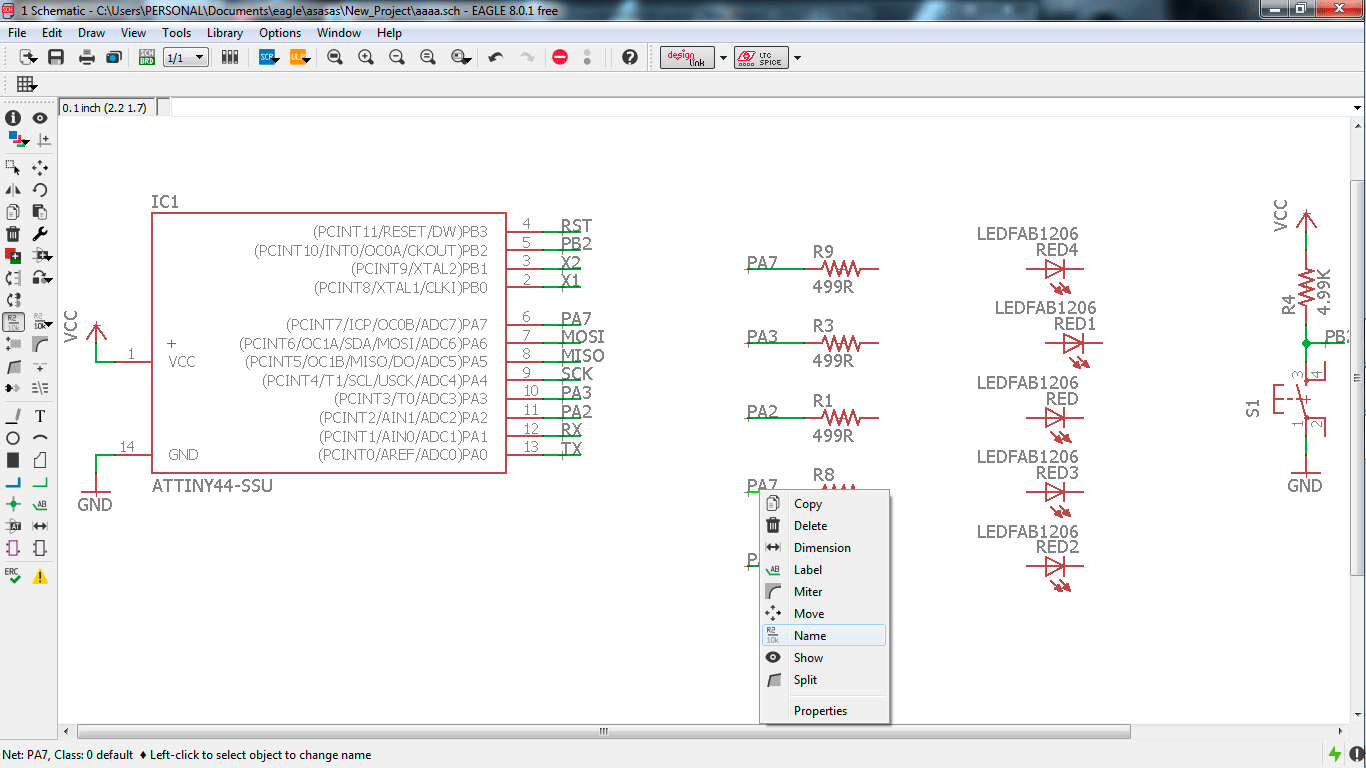Undo the last action
This screenshot has width=1366, height=768.
coord(496,57)
